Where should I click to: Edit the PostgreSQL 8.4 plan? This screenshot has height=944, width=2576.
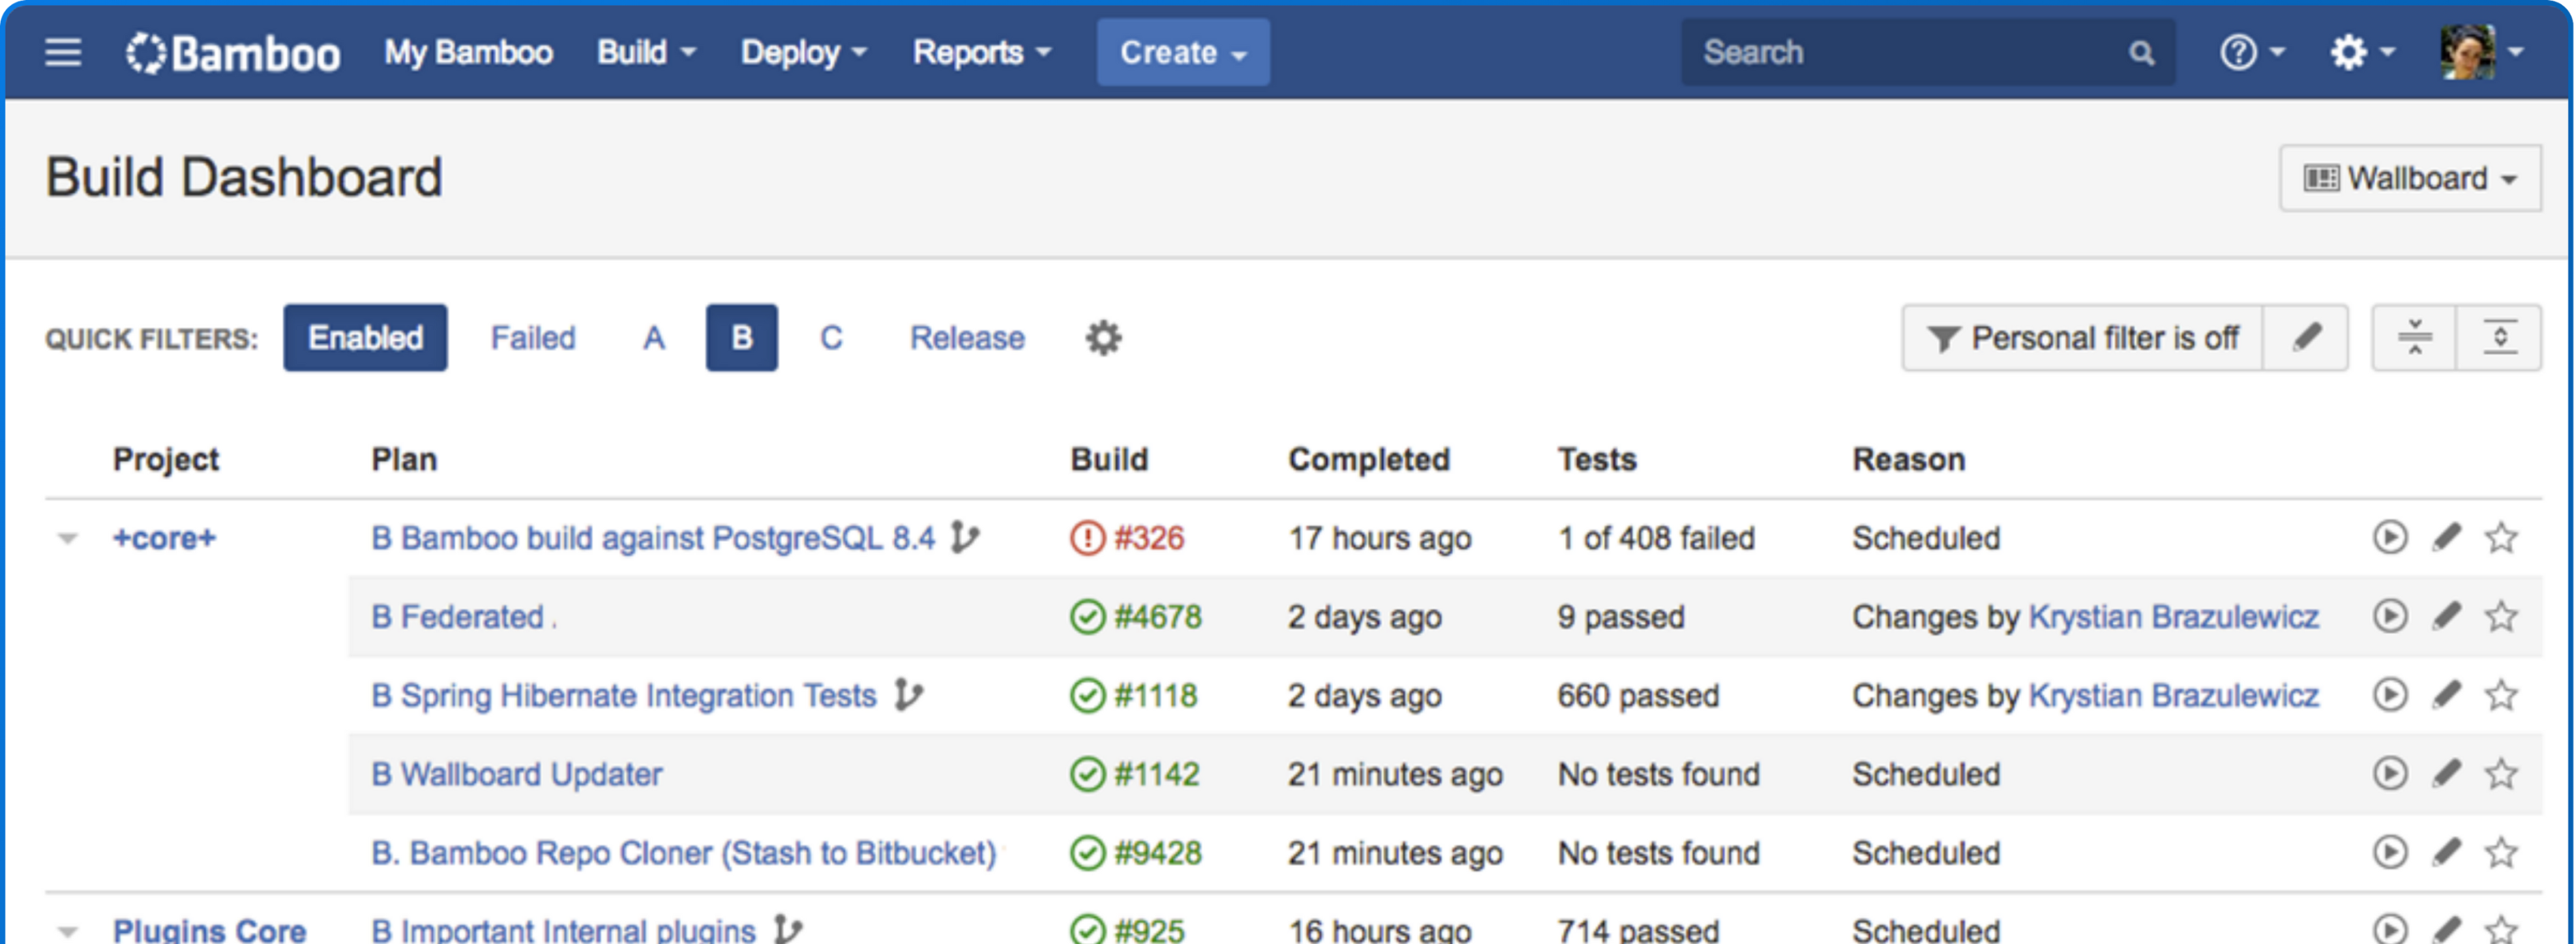tap(2446, 538)
